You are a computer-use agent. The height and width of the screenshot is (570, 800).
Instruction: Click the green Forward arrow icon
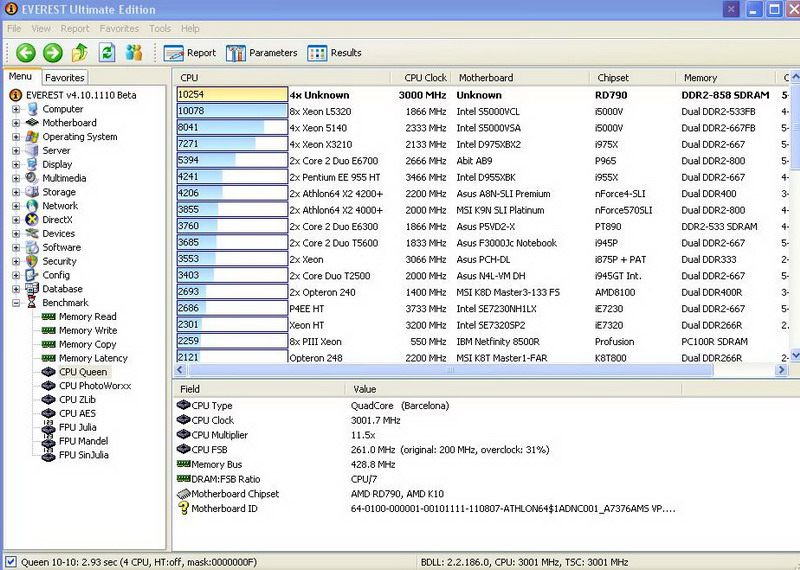tap(53, 53)
